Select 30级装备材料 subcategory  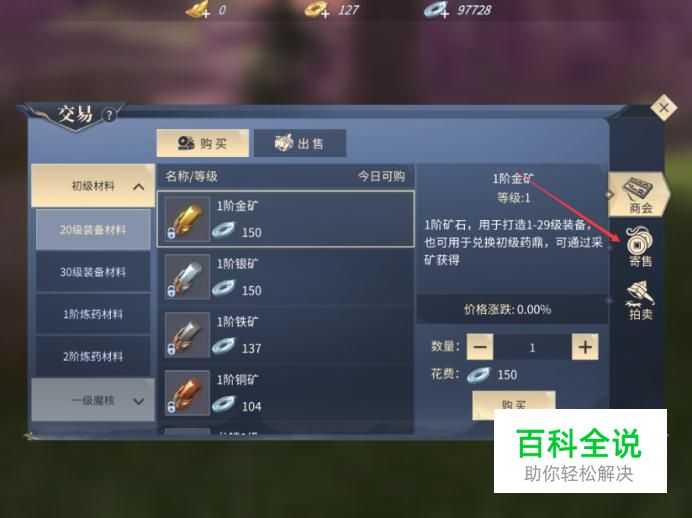(x=93, y=272)
